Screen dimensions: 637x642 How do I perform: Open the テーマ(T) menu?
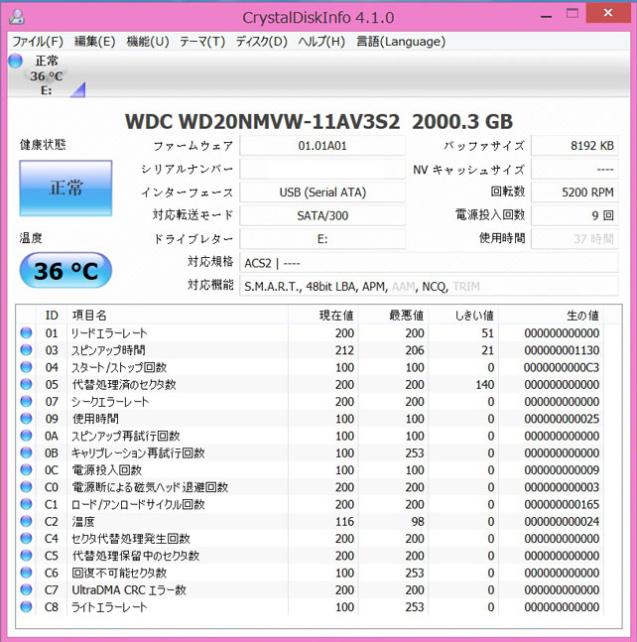pyautogui.click(x=202, y=41)
